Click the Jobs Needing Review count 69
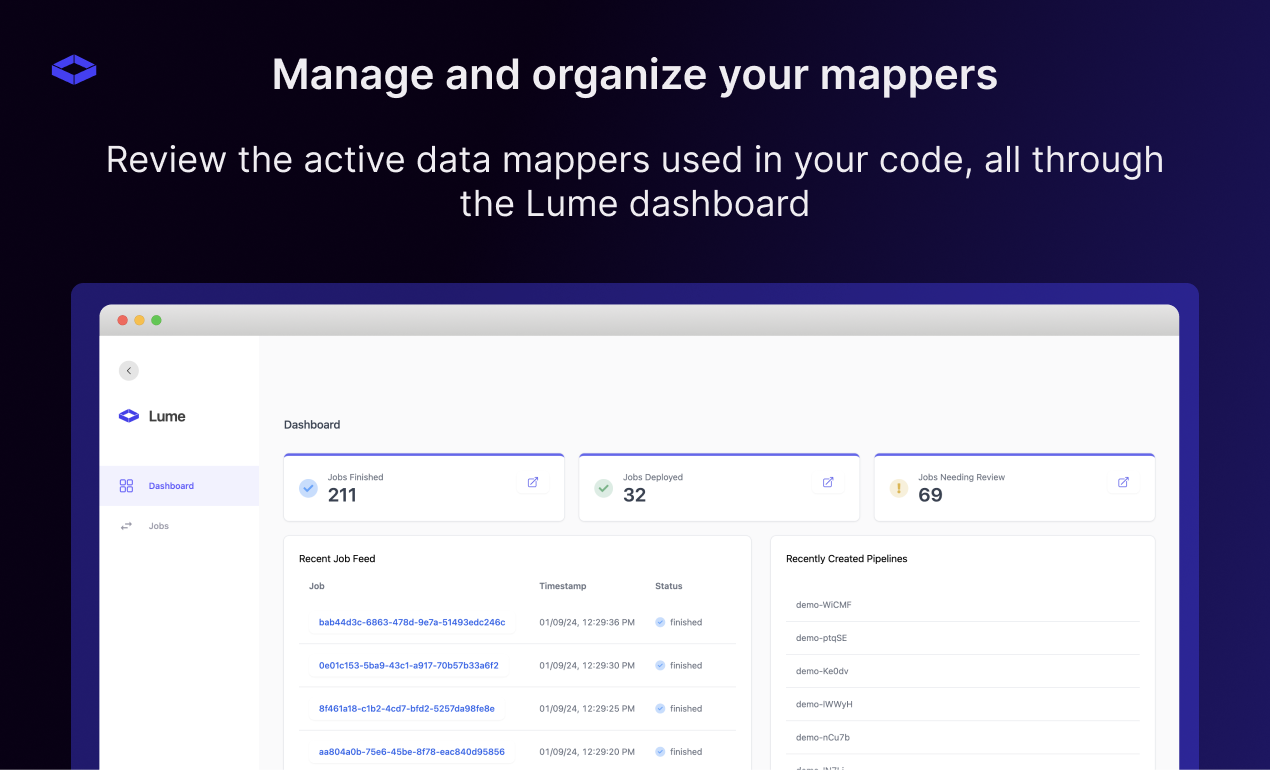Viewport: 1270px width, 770px height. 931,495
